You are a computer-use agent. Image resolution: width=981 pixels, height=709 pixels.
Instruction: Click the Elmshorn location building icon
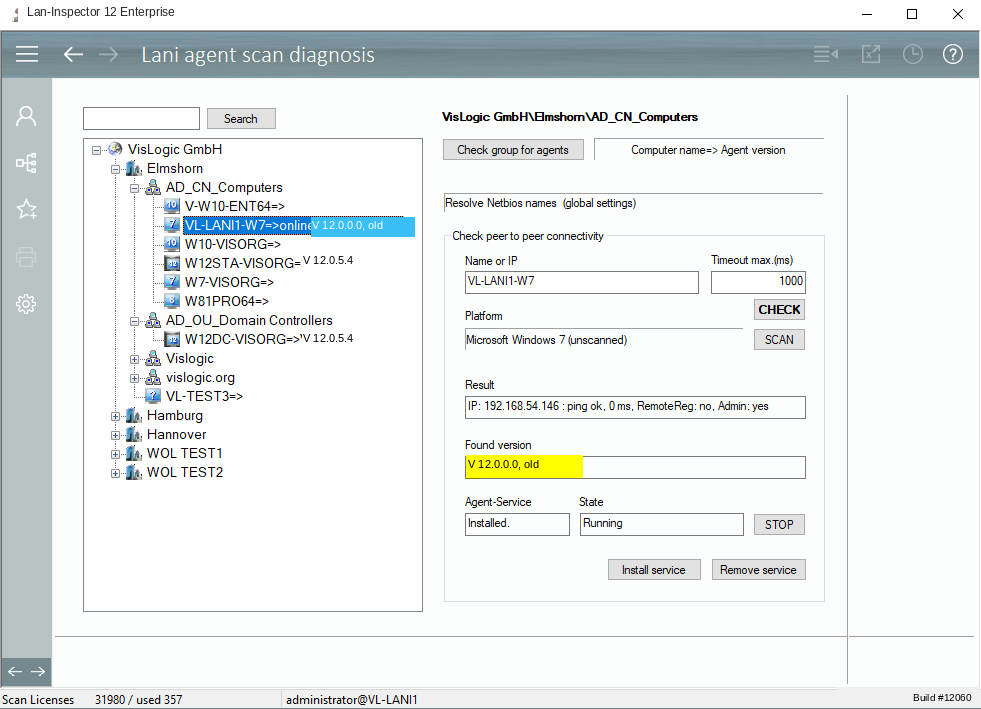point(134,168)
